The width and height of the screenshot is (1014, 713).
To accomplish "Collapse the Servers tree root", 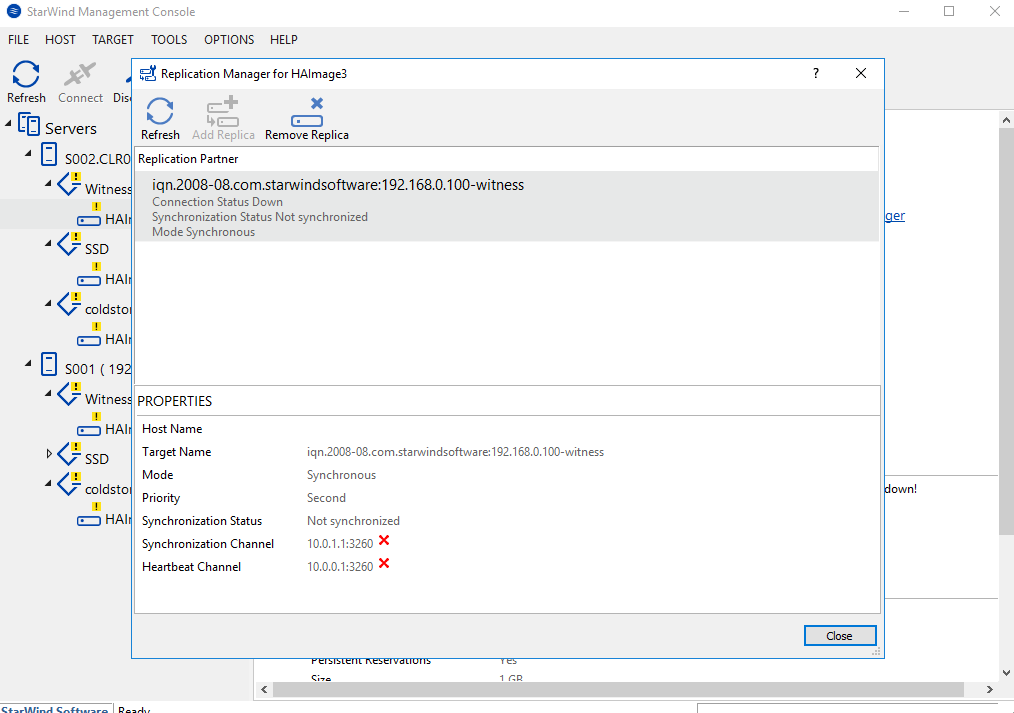I will point(8,122).
